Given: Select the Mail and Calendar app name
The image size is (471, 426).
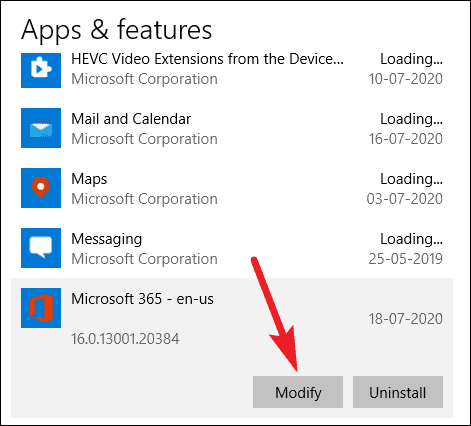Looking at the screenshot, I should point(131,119).
